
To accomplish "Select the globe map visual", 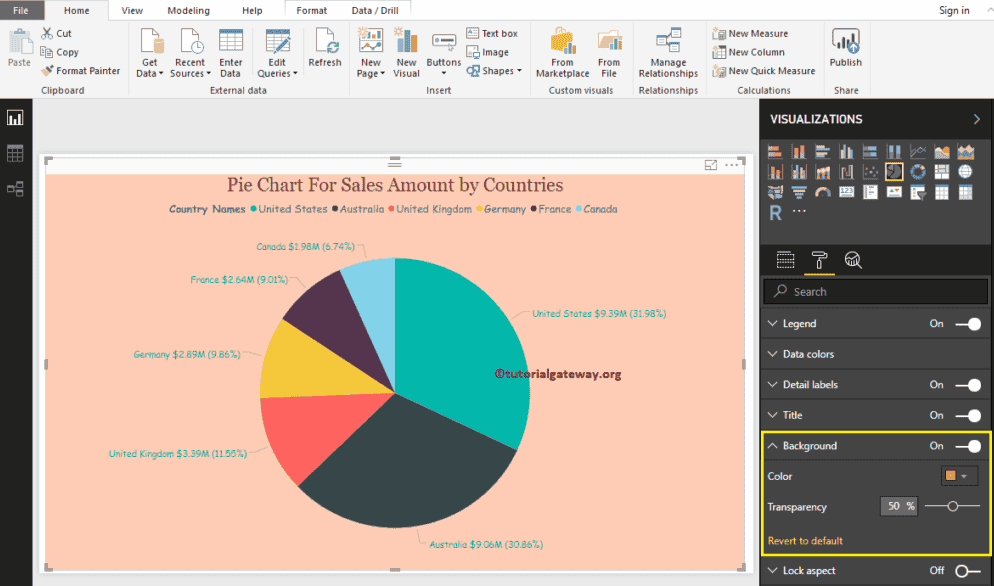I will click(x=965, y=172).
